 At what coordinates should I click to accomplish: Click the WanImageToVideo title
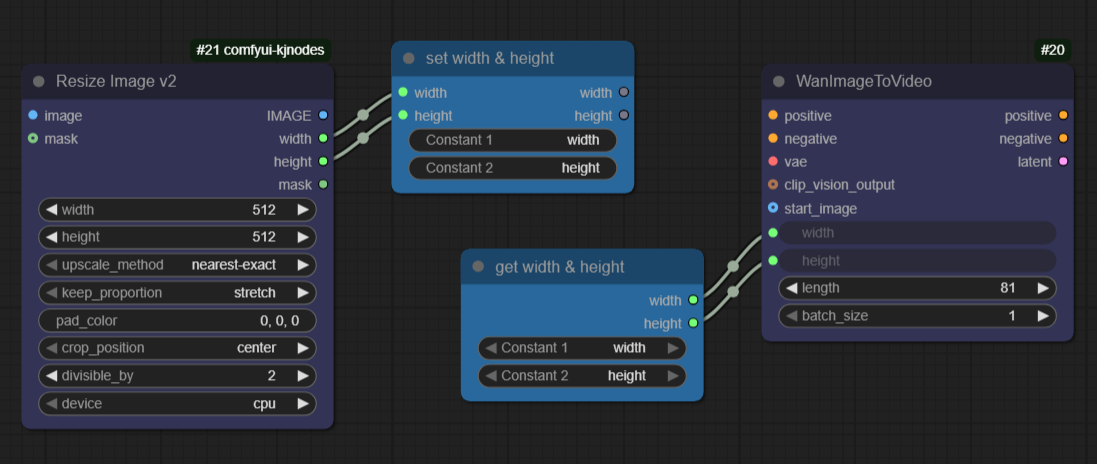pos(863,81)
